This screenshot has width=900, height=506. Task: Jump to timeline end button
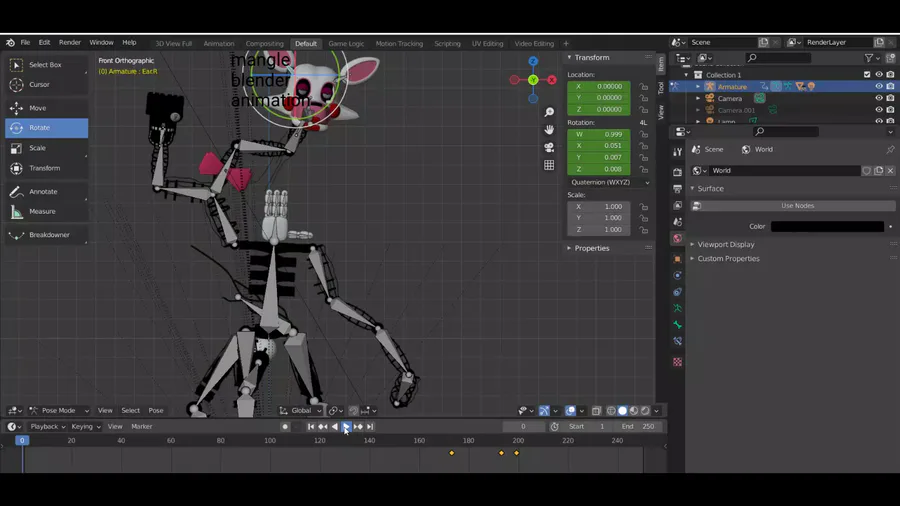click(370, 427)
